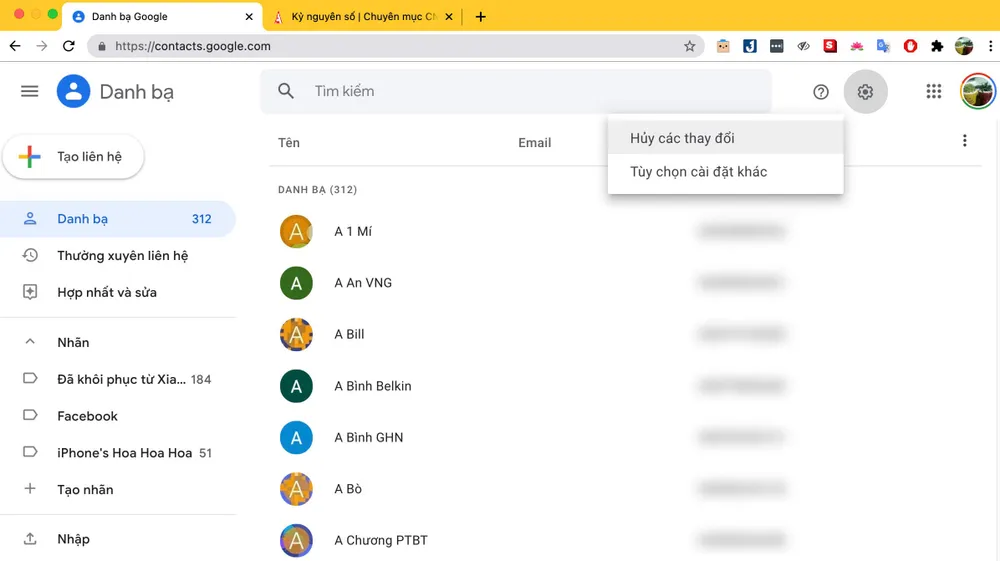
Task: Open the Facebook label
Action: coord(118,416)
